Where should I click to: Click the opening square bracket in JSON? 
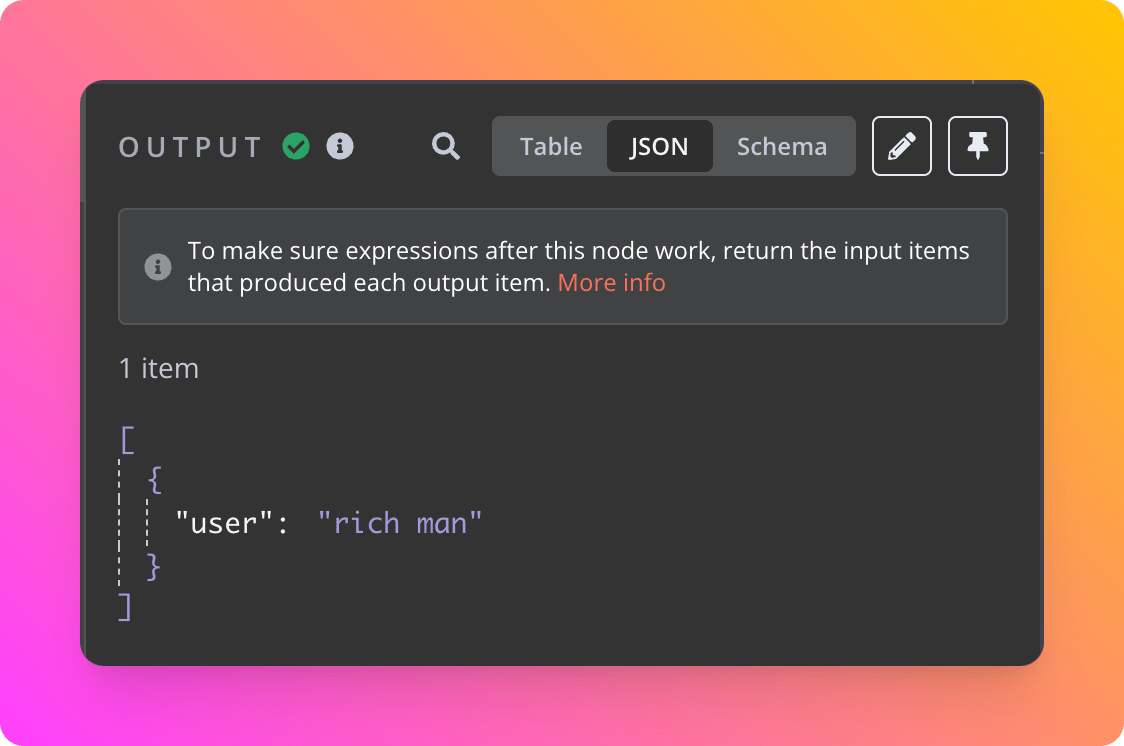pos(128,440)
